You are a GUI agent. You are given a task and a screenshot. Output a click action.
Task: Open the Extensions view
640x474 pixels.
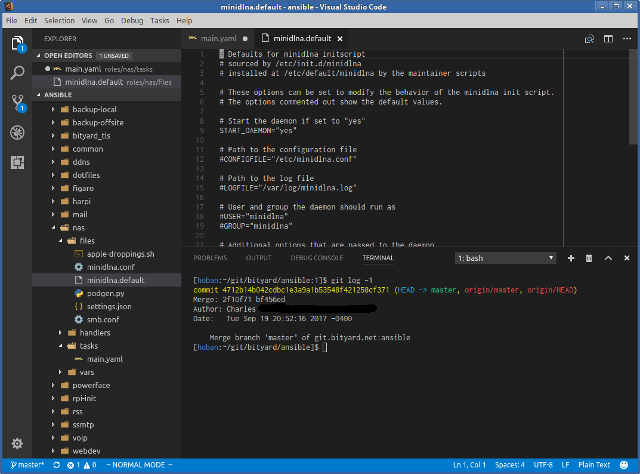click(x=17, y=161)
